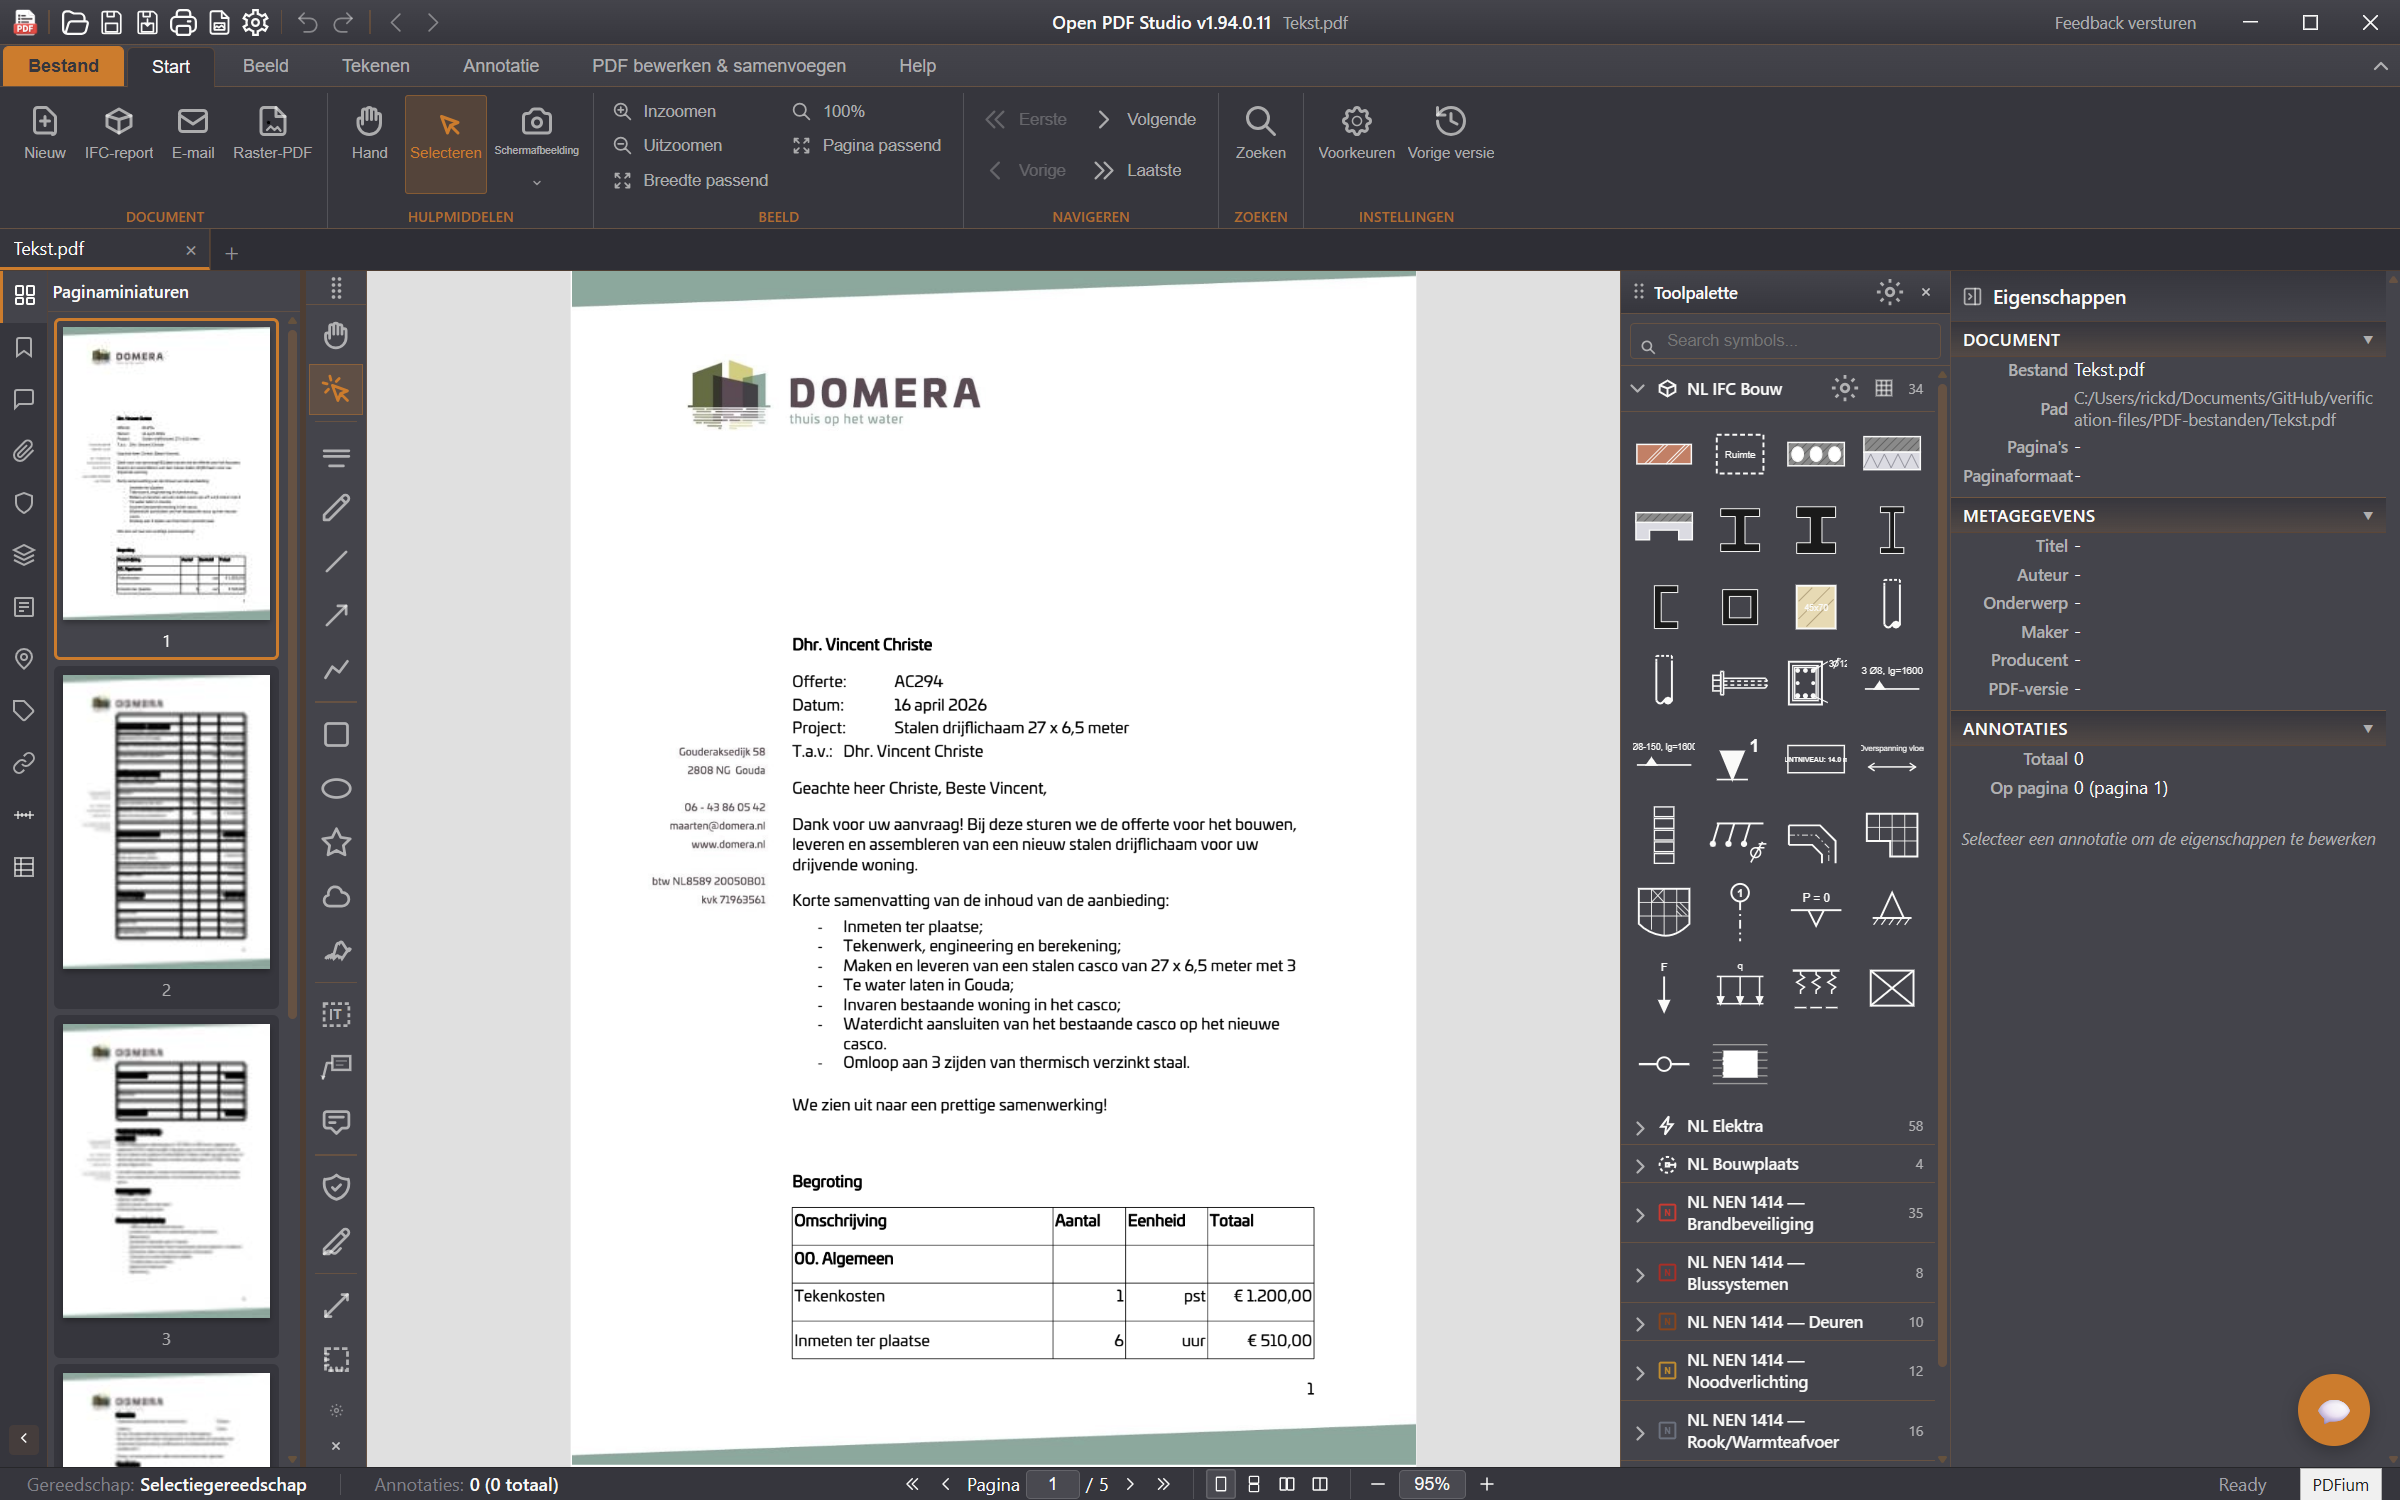Collapse the ribbon with top-right chevron
This screenshot has width=2400, height=1500.
click(x=2380, y=66)
